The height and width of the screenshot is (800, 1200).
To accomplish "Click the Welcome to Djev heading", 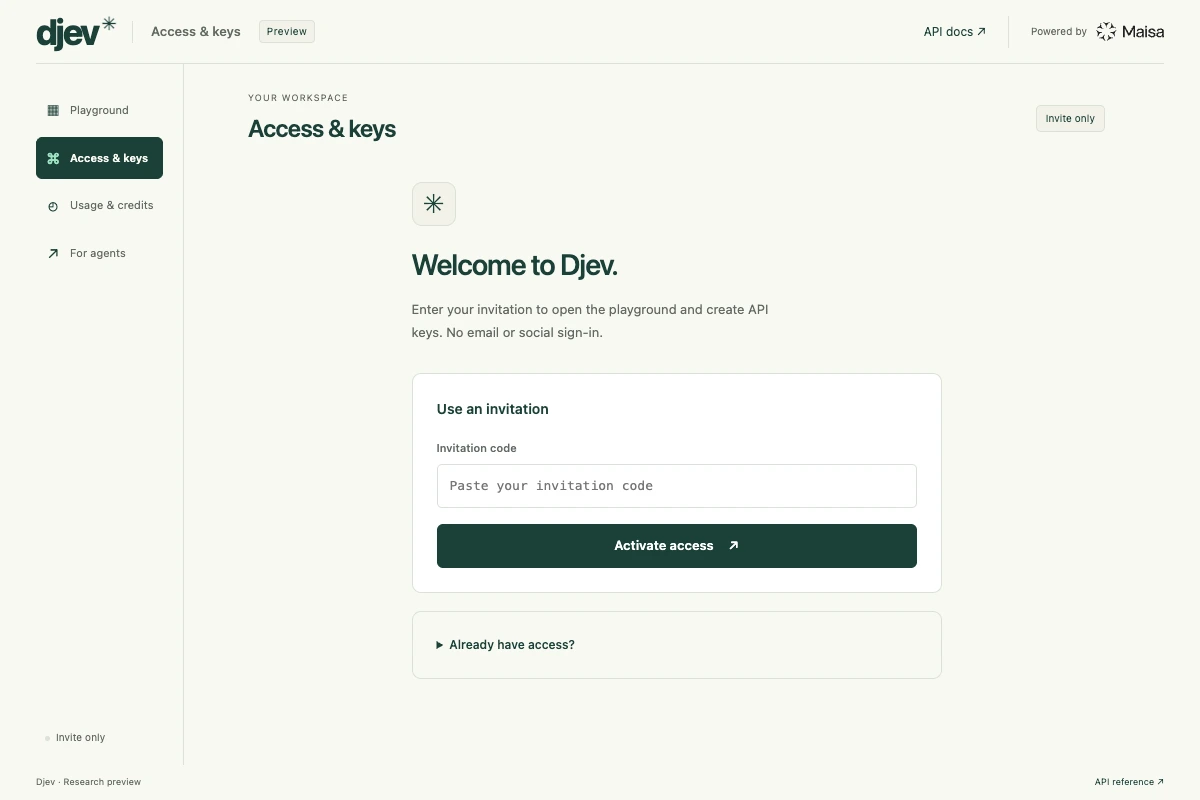I will (x=515, y=265).
